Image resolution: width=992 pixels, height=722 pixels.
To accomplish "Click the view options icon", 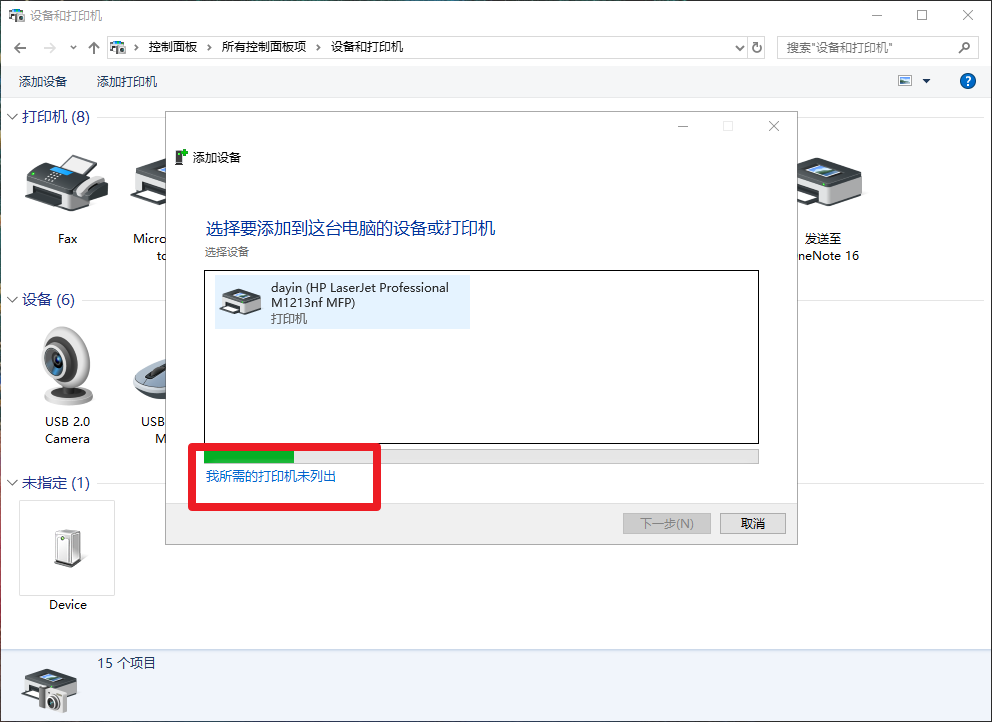I will [x=905, y=81].
